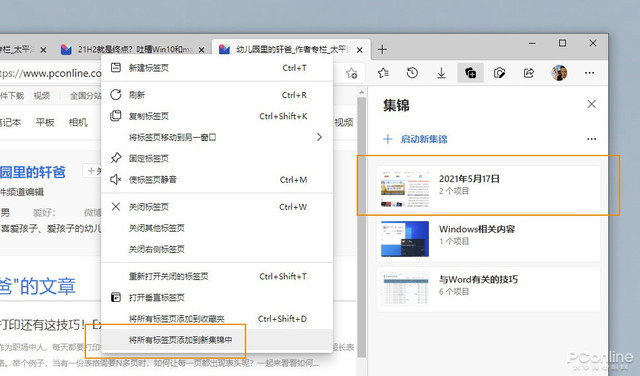This screenshot has width=640, height=376.
Task: Add this page to favorites star
Action: pyautogui.click(x=351, y=73)
